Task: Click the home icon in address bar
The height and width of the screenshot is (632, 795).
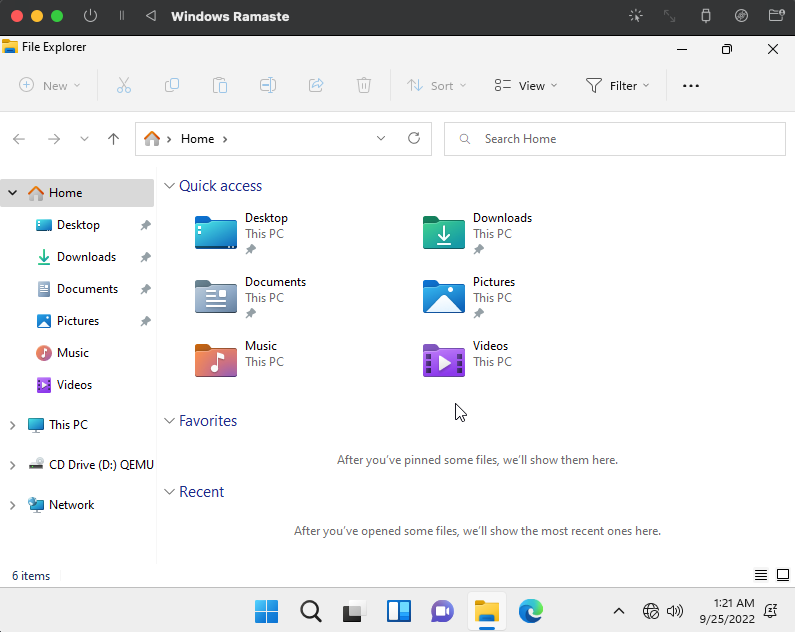Action: (152, 138)
